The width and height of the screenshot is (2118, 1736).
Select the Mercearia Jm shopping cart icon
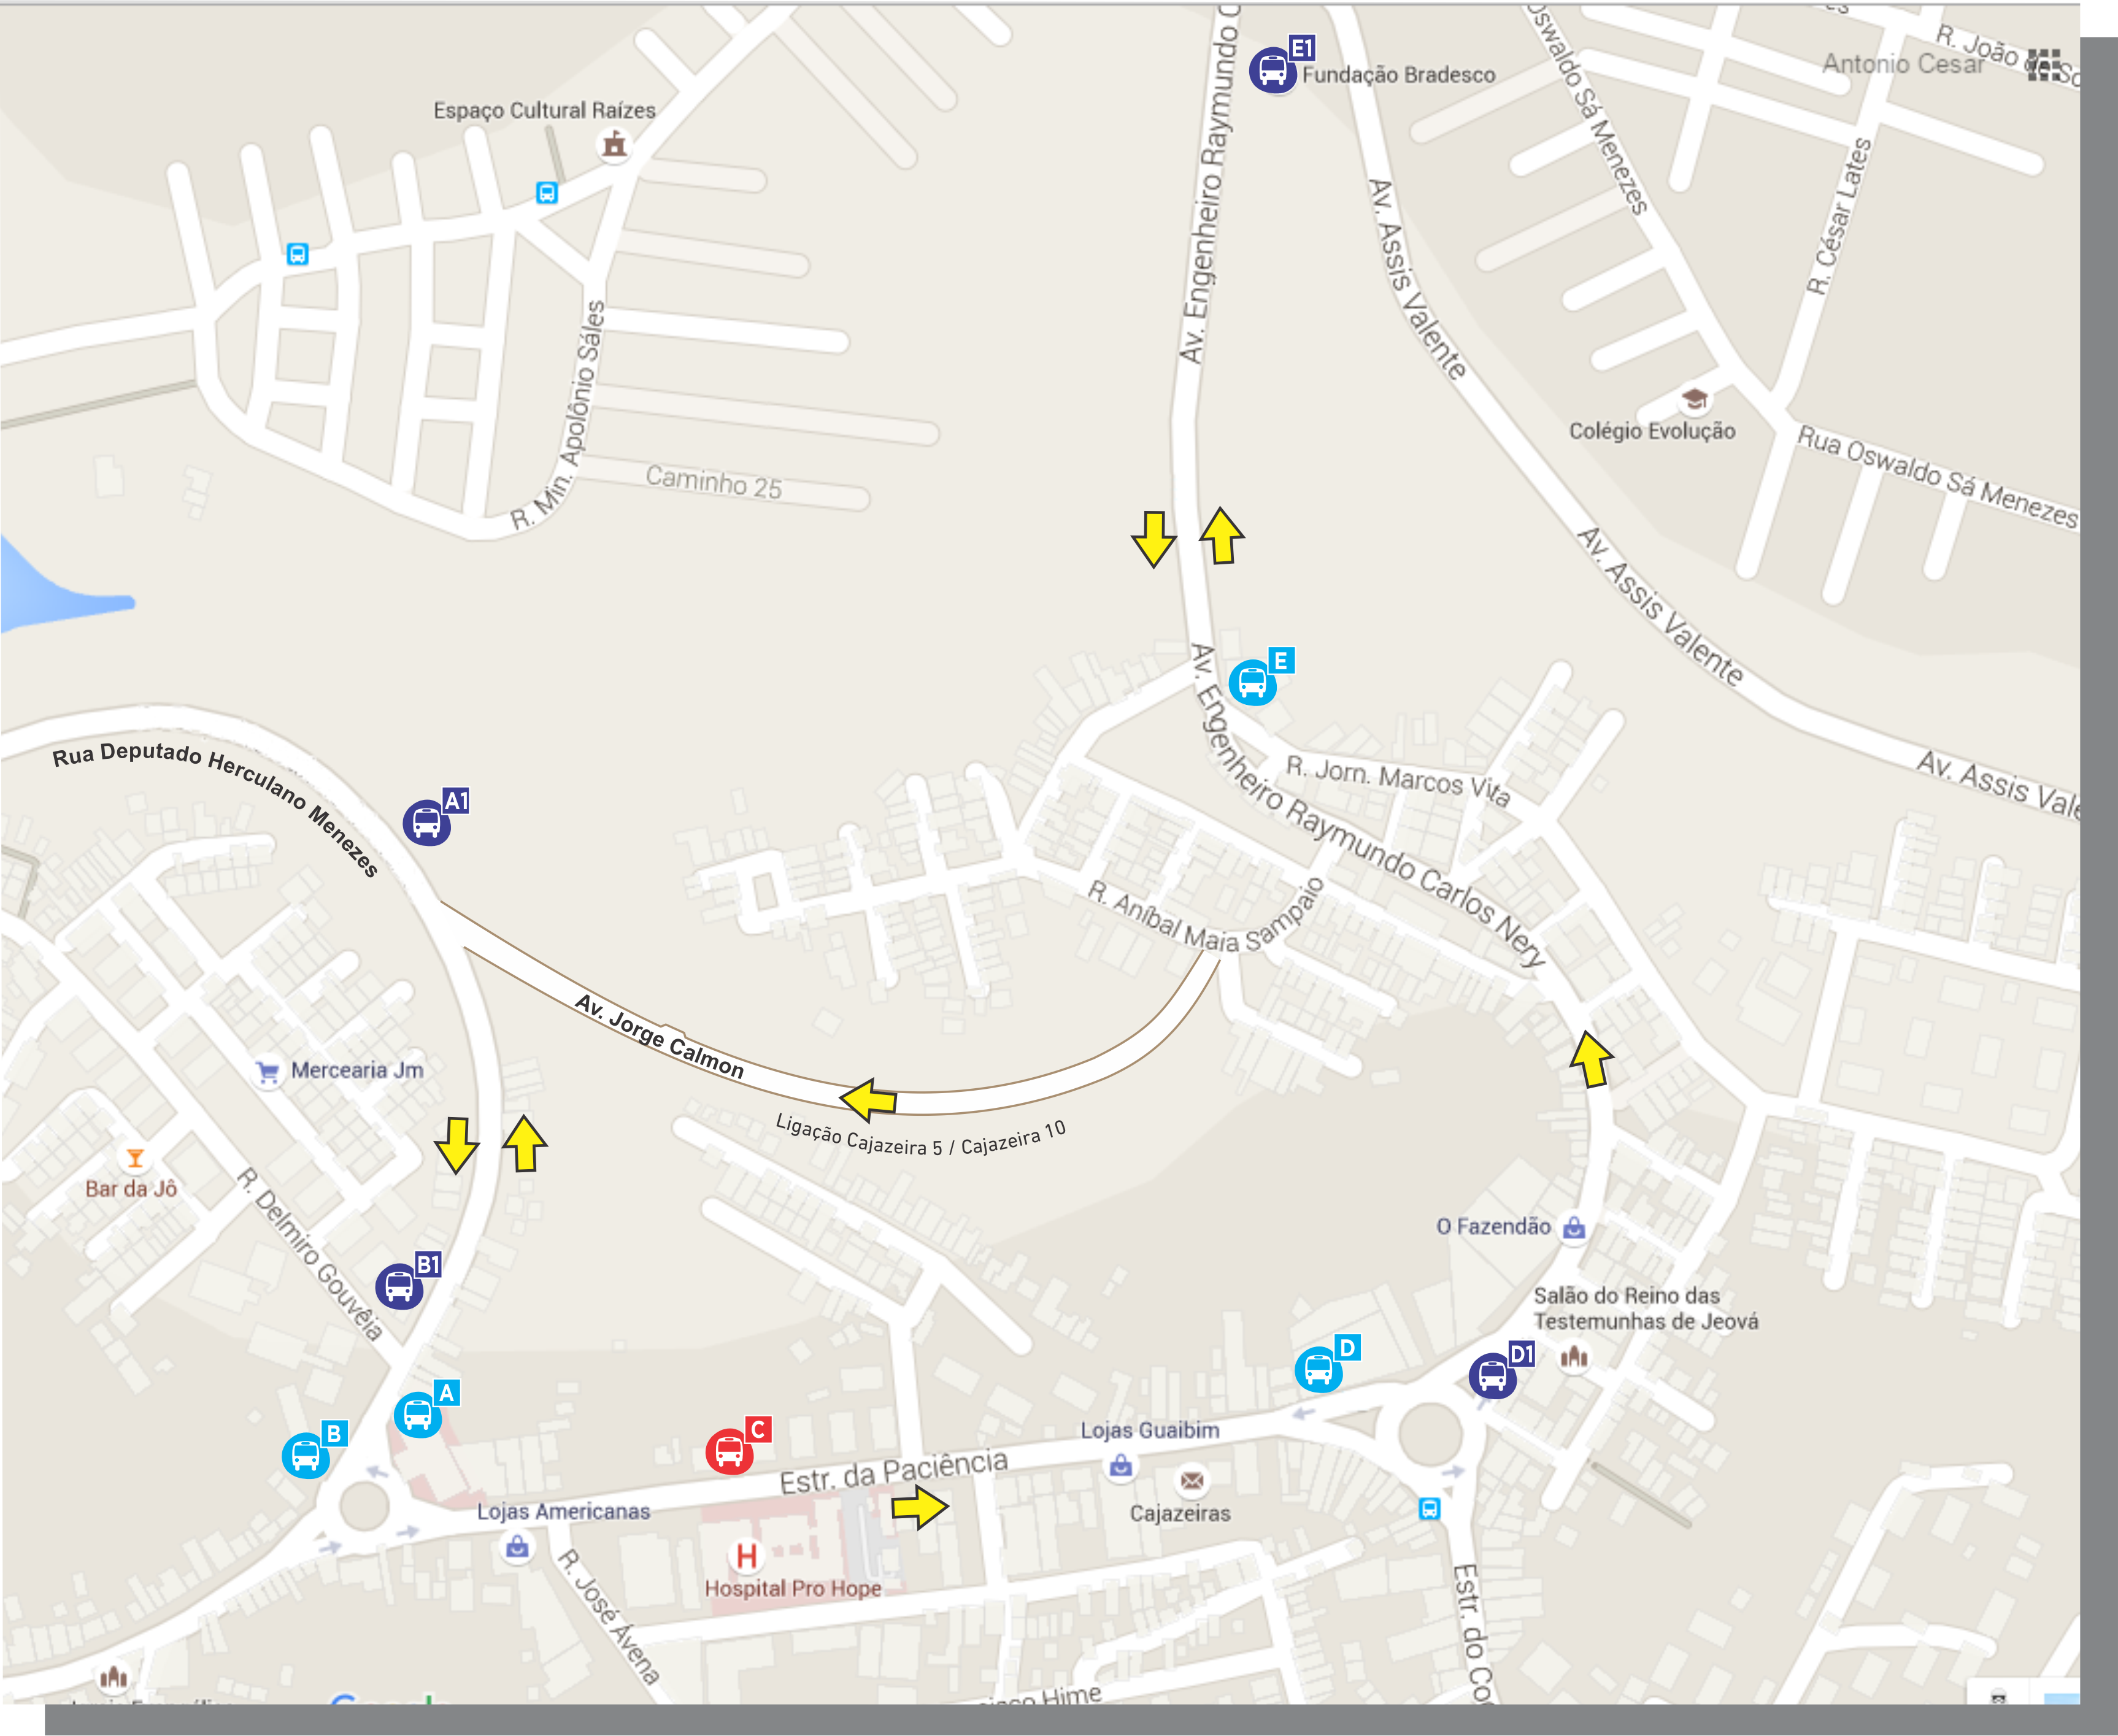click(x=267, y=1072)
